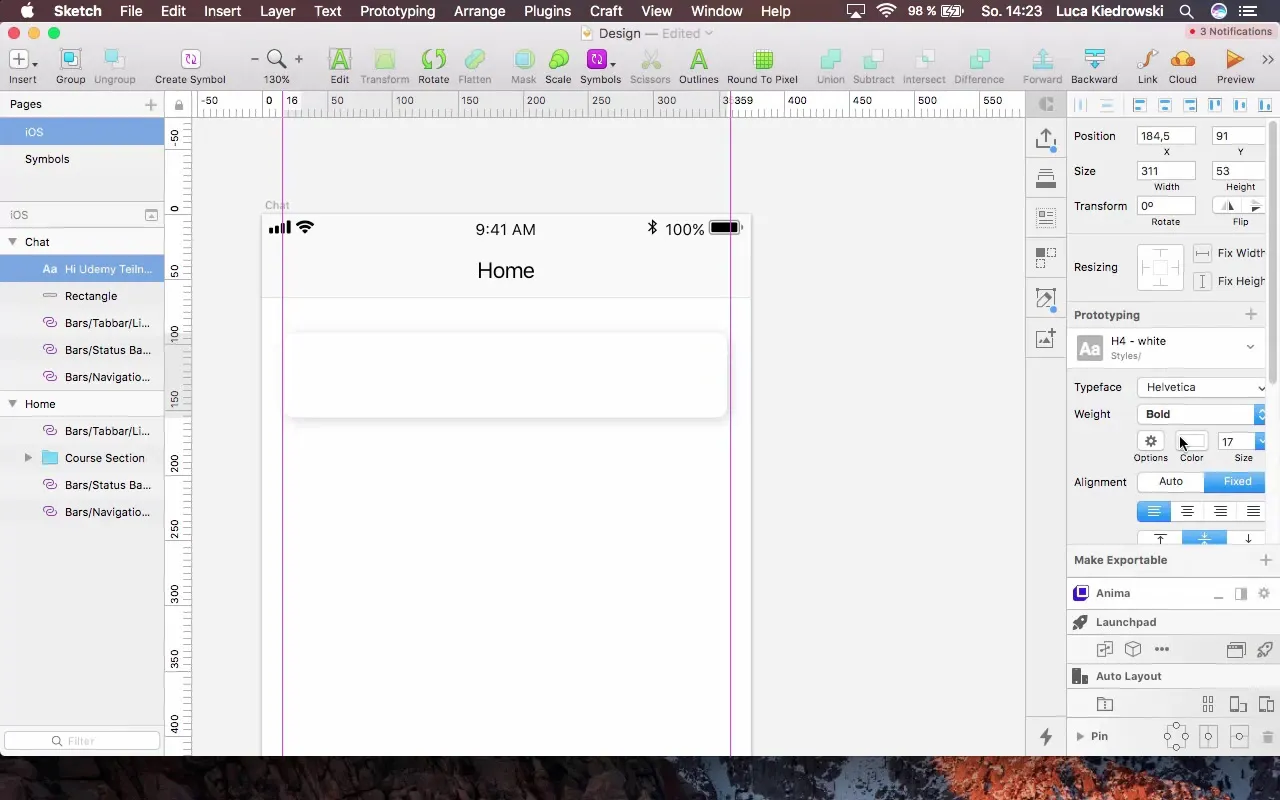The height and width of the screenshot is (800, 1280).
Task: Click the lightning bolt panel icon
Action: click(1046, 737)
